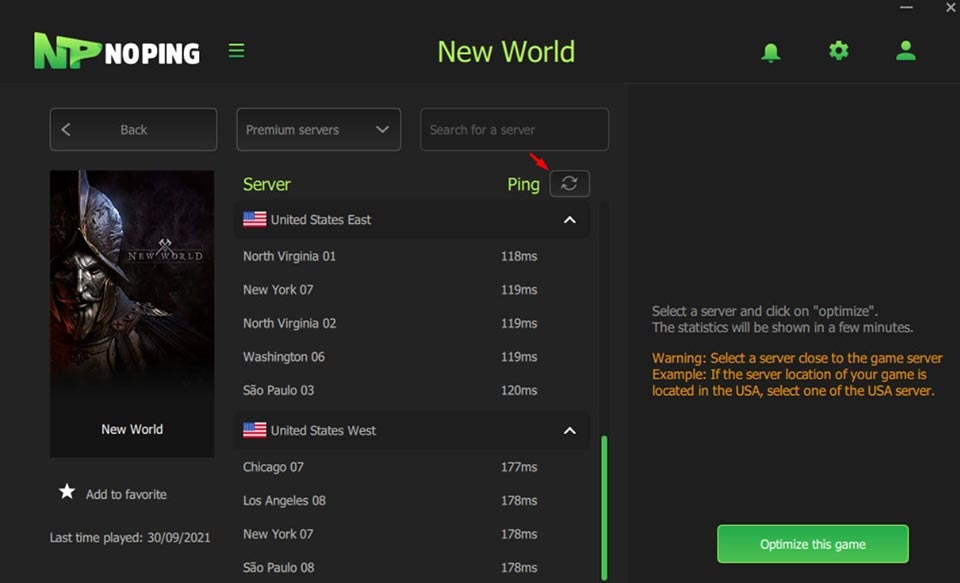The width and height of the screenshot is (960, 583).
Task: Click the Ping column header
Action: (523, 184)
